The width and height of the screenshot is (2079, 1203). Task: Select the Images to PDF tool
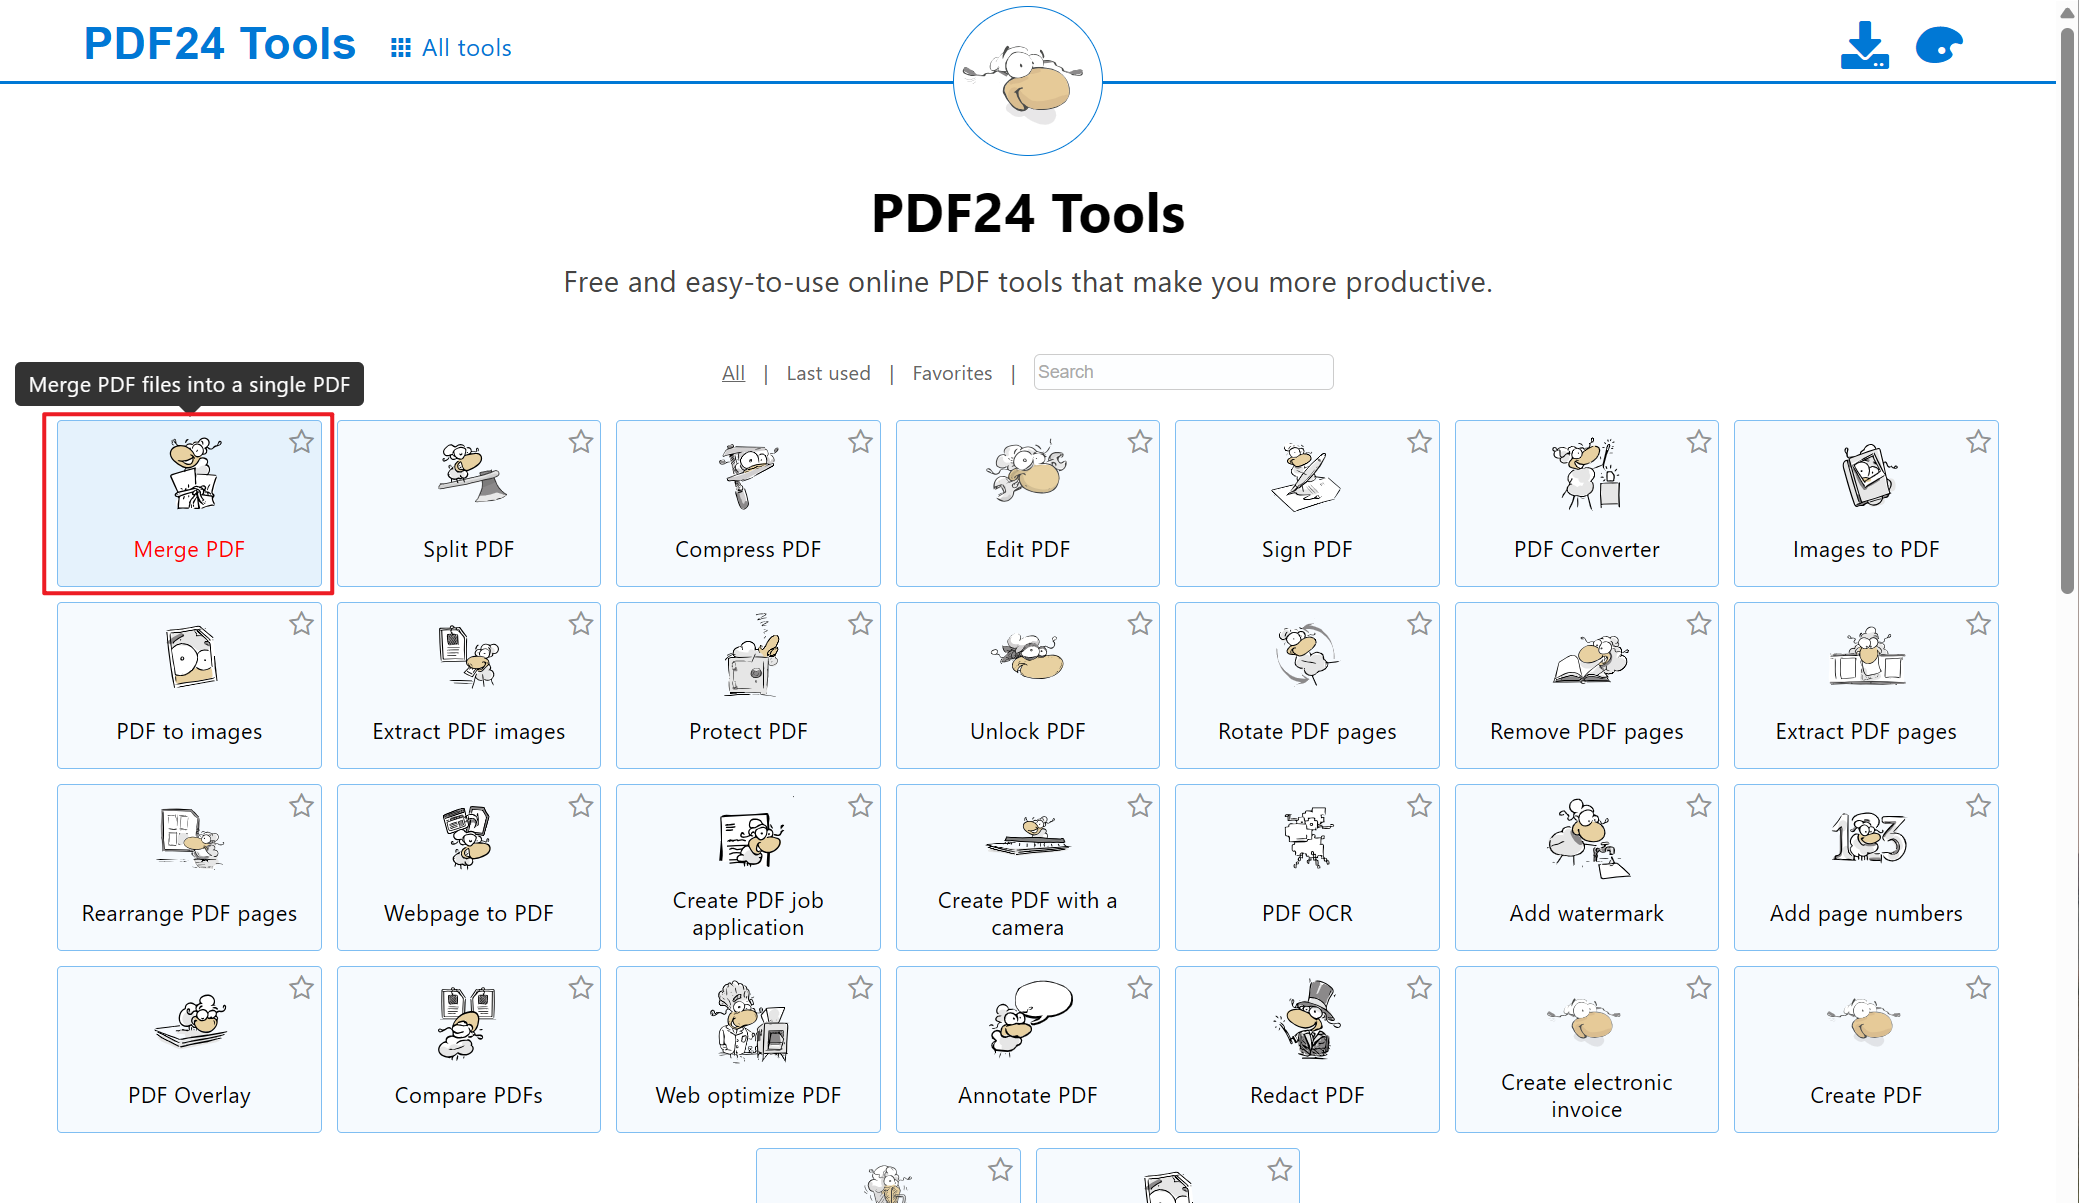coord(1865,503)
